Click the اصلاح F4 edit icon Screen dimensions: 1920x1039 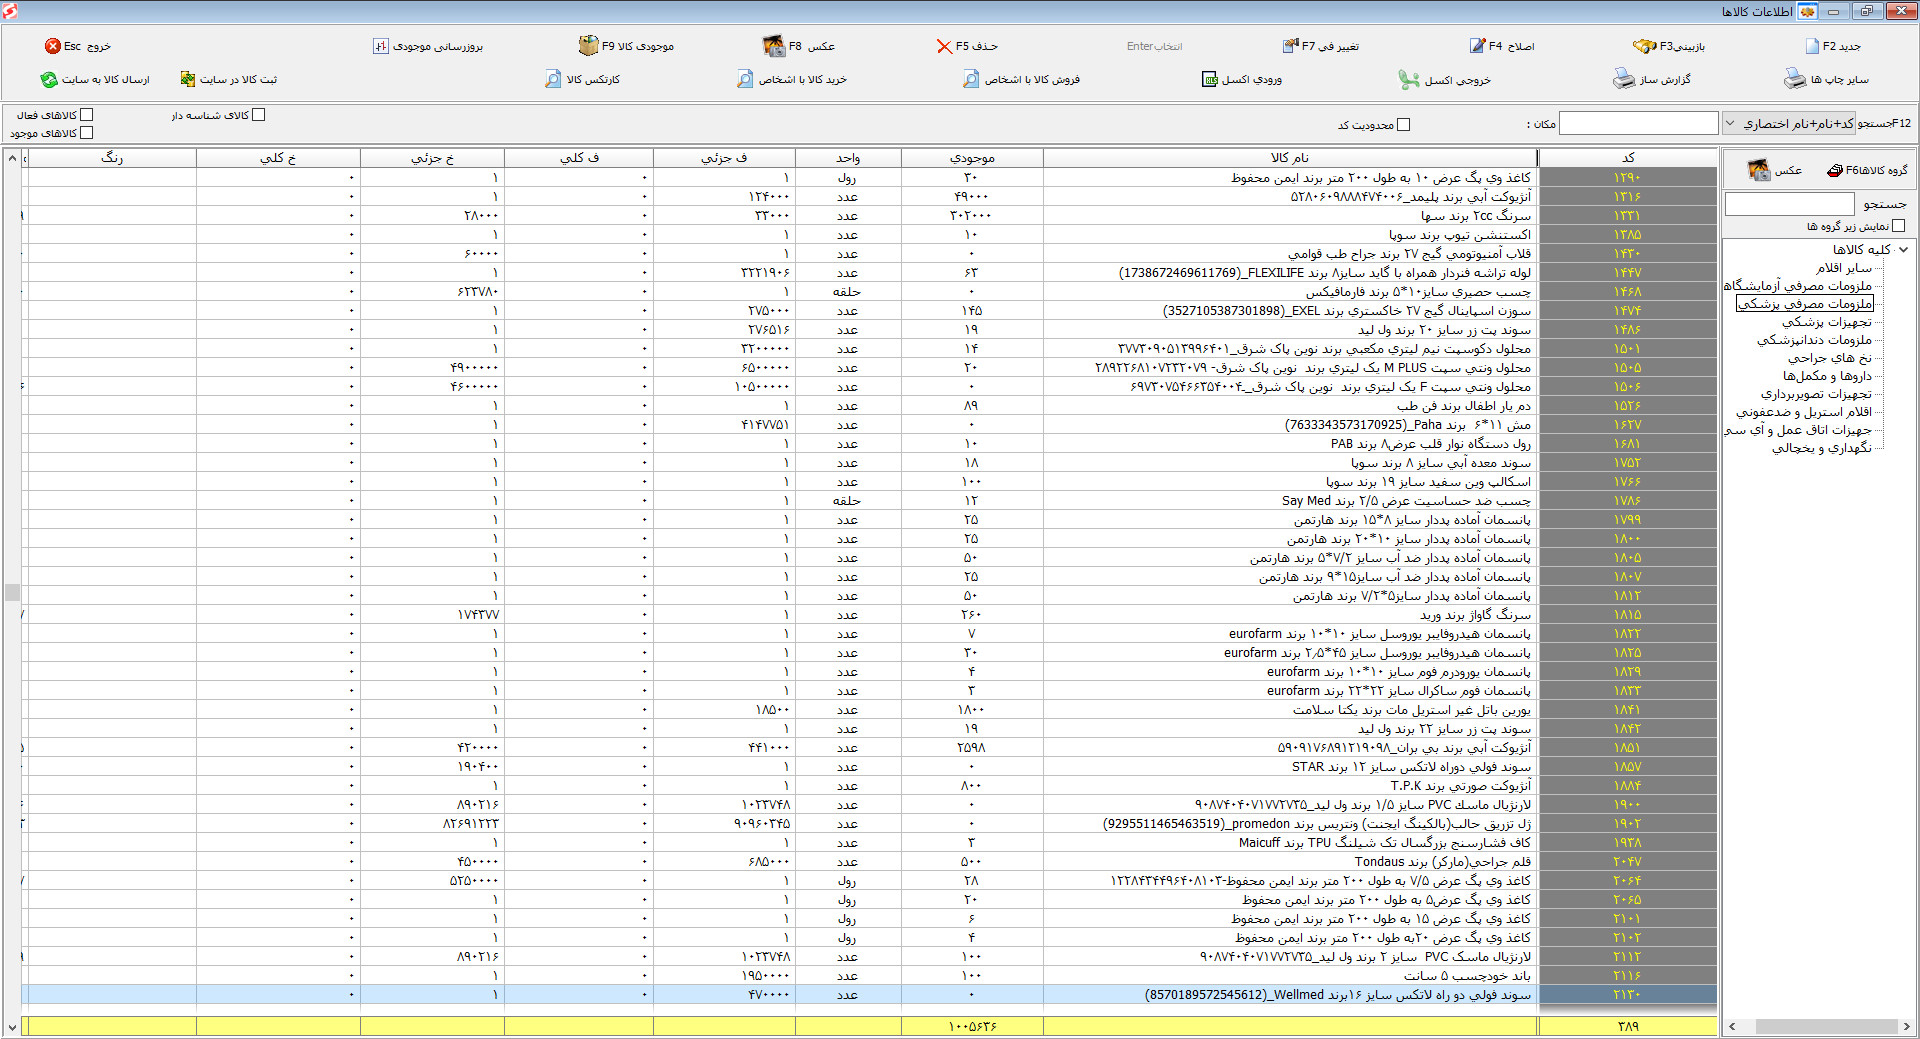(x=1477, y=46)
